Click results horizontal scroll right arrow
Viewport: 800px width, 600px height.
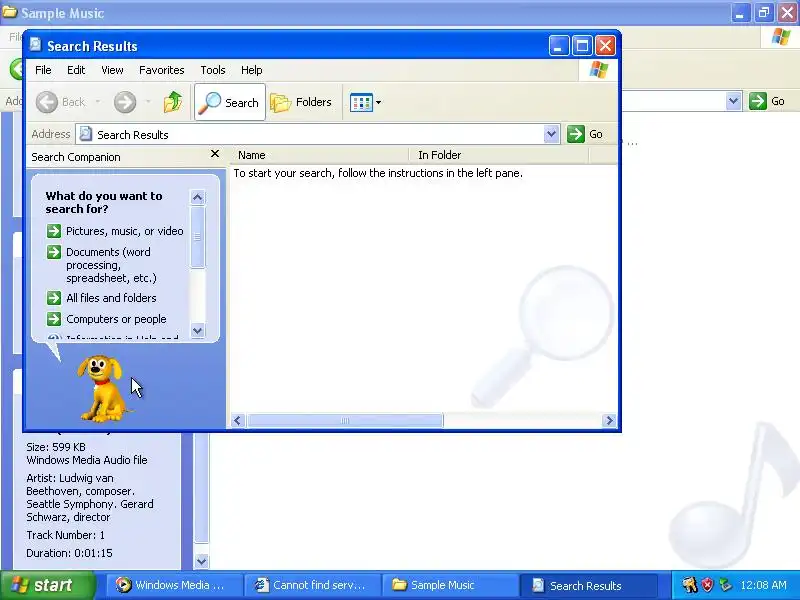coord(609,421)
